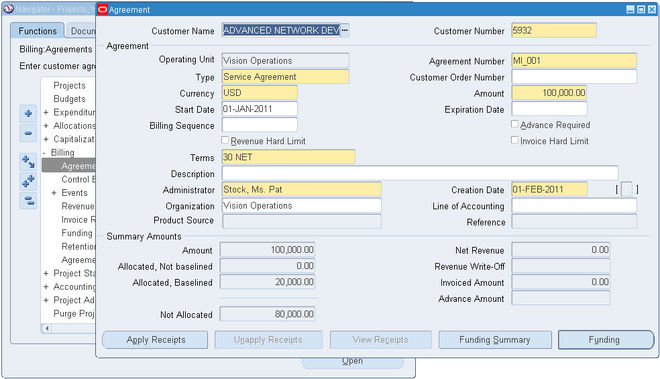The height and width of the screenshot is (379, 660).
Task: Click the Start Date field
Action: coord(259,109)
